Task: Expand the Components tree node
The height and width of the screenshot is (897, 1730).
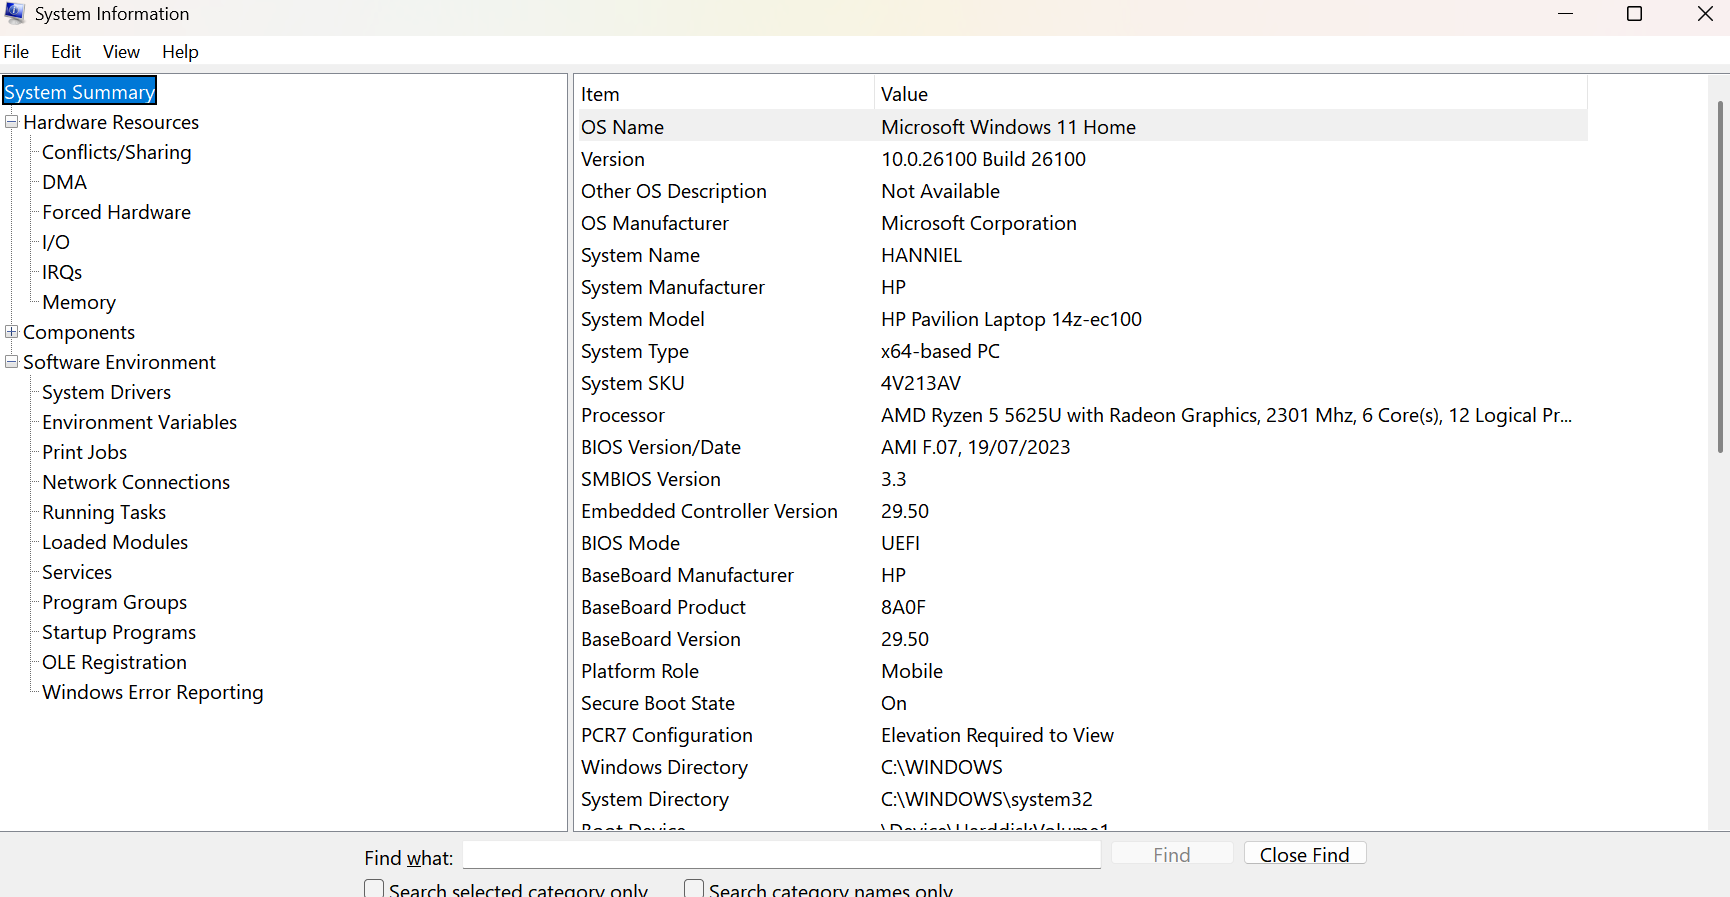Action: (12, 332)
